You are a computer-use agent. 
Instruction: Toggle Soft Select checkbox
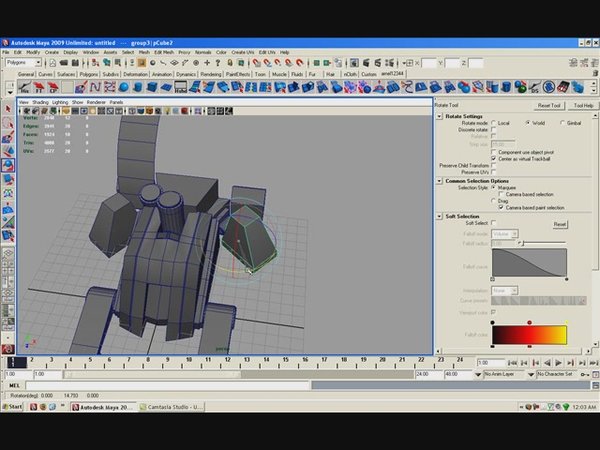pos(492,223)
